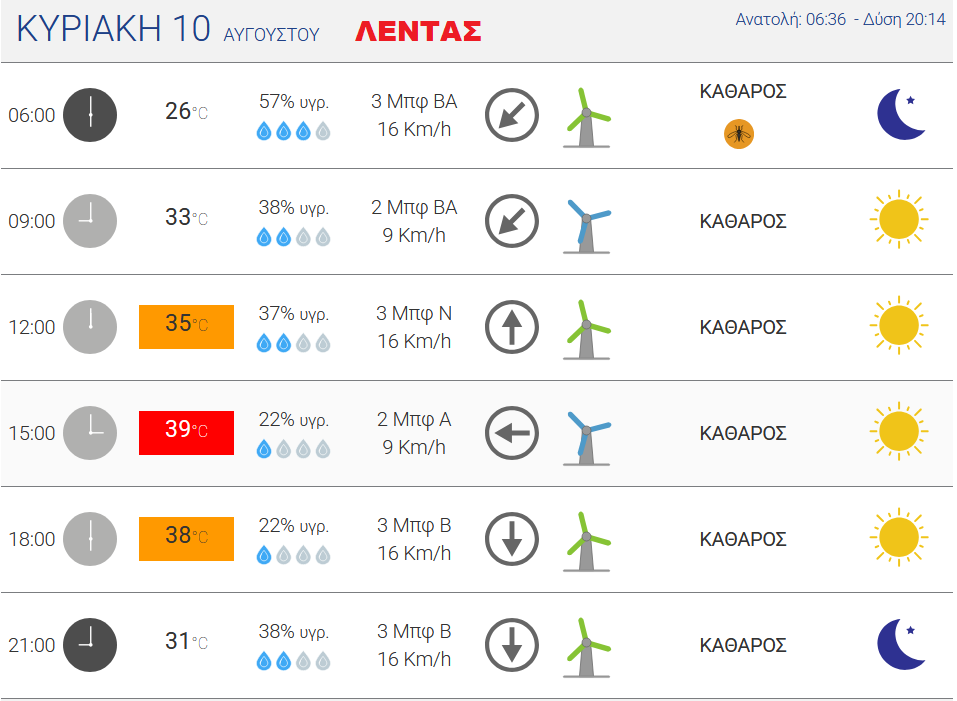Click the moon icon at 21:00
This screenshot has height=701, width=957.
click(901, 644)
